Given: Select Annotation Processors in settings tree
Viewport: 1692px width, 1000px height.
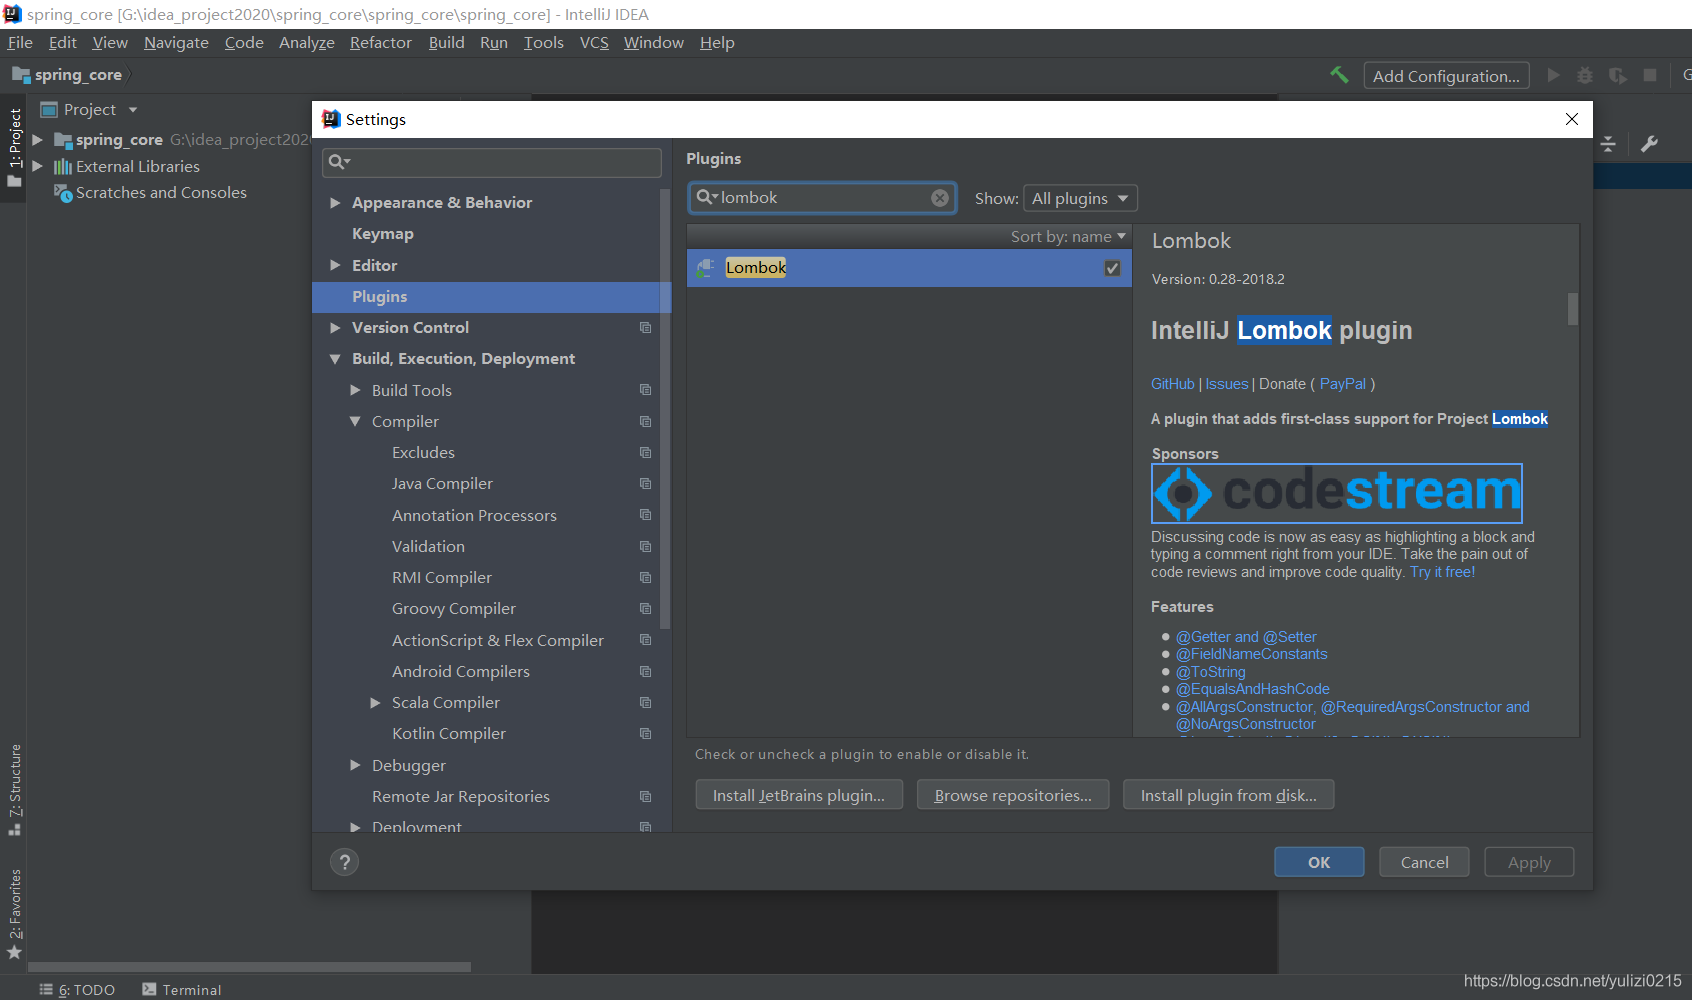Looking at the screenshot, I should [474, 515].
